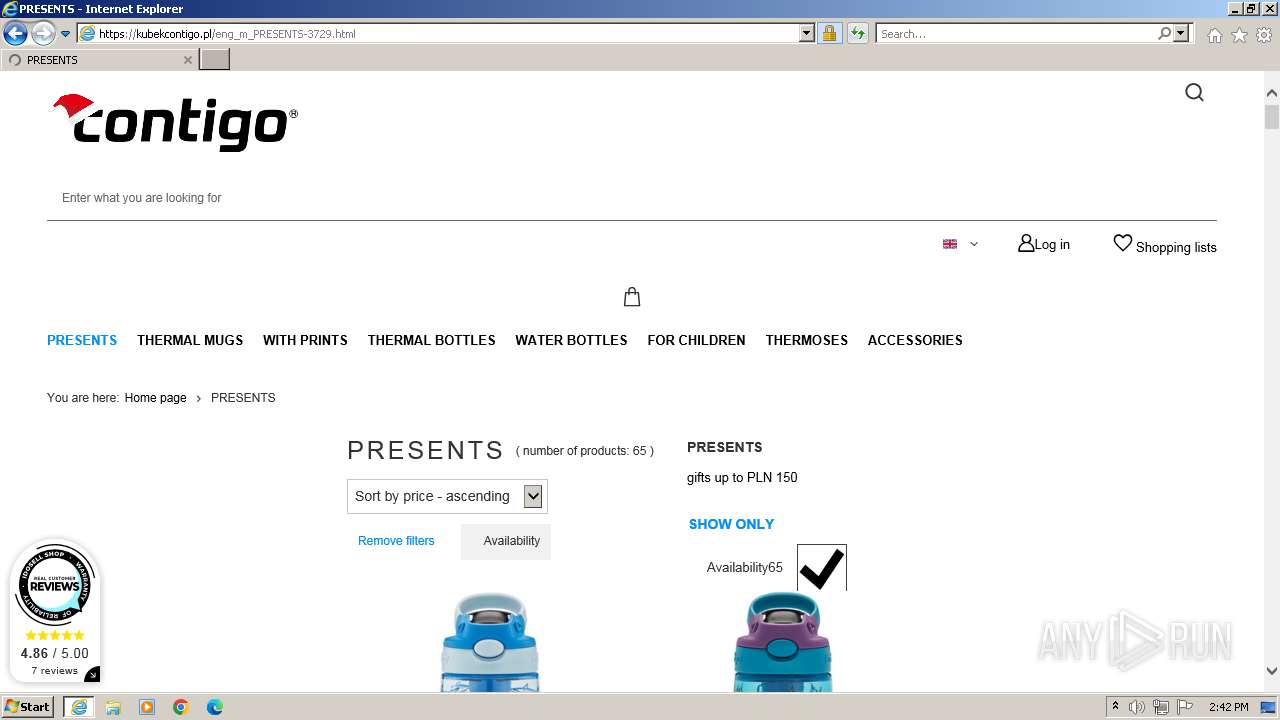The width and height of the screenshot is (1280, 720).
Task: Click the browser Search box
Action: (x=1017, y=33)
